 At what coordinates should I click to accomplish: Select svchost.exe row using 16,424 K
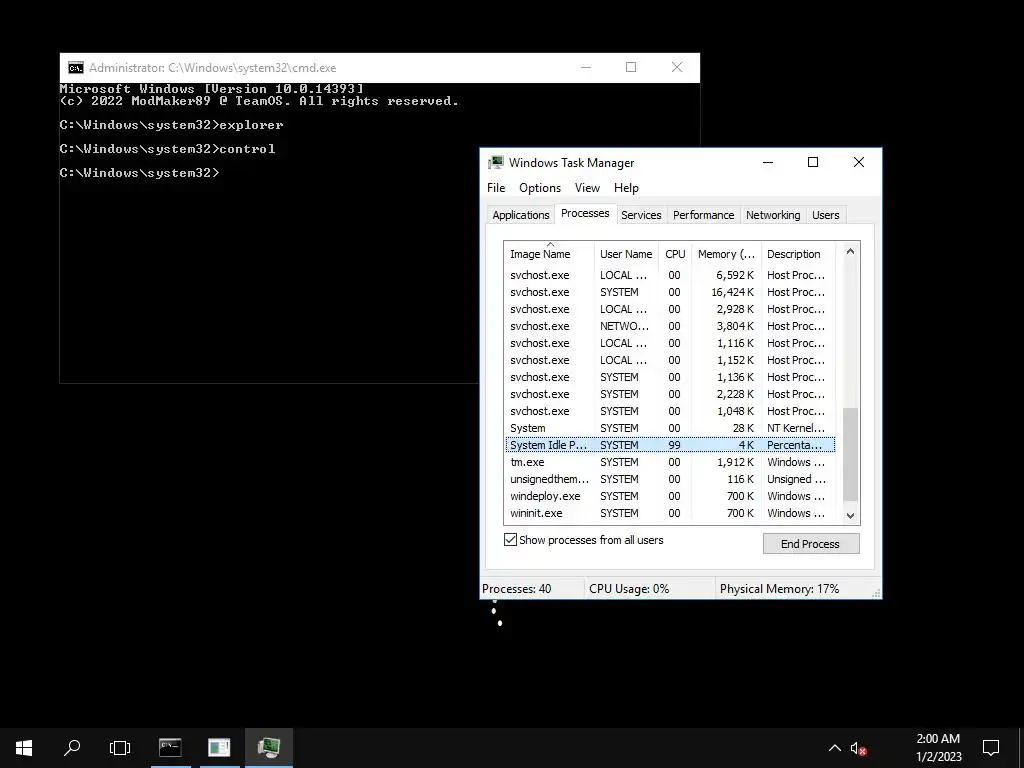(x=671, y=293)
